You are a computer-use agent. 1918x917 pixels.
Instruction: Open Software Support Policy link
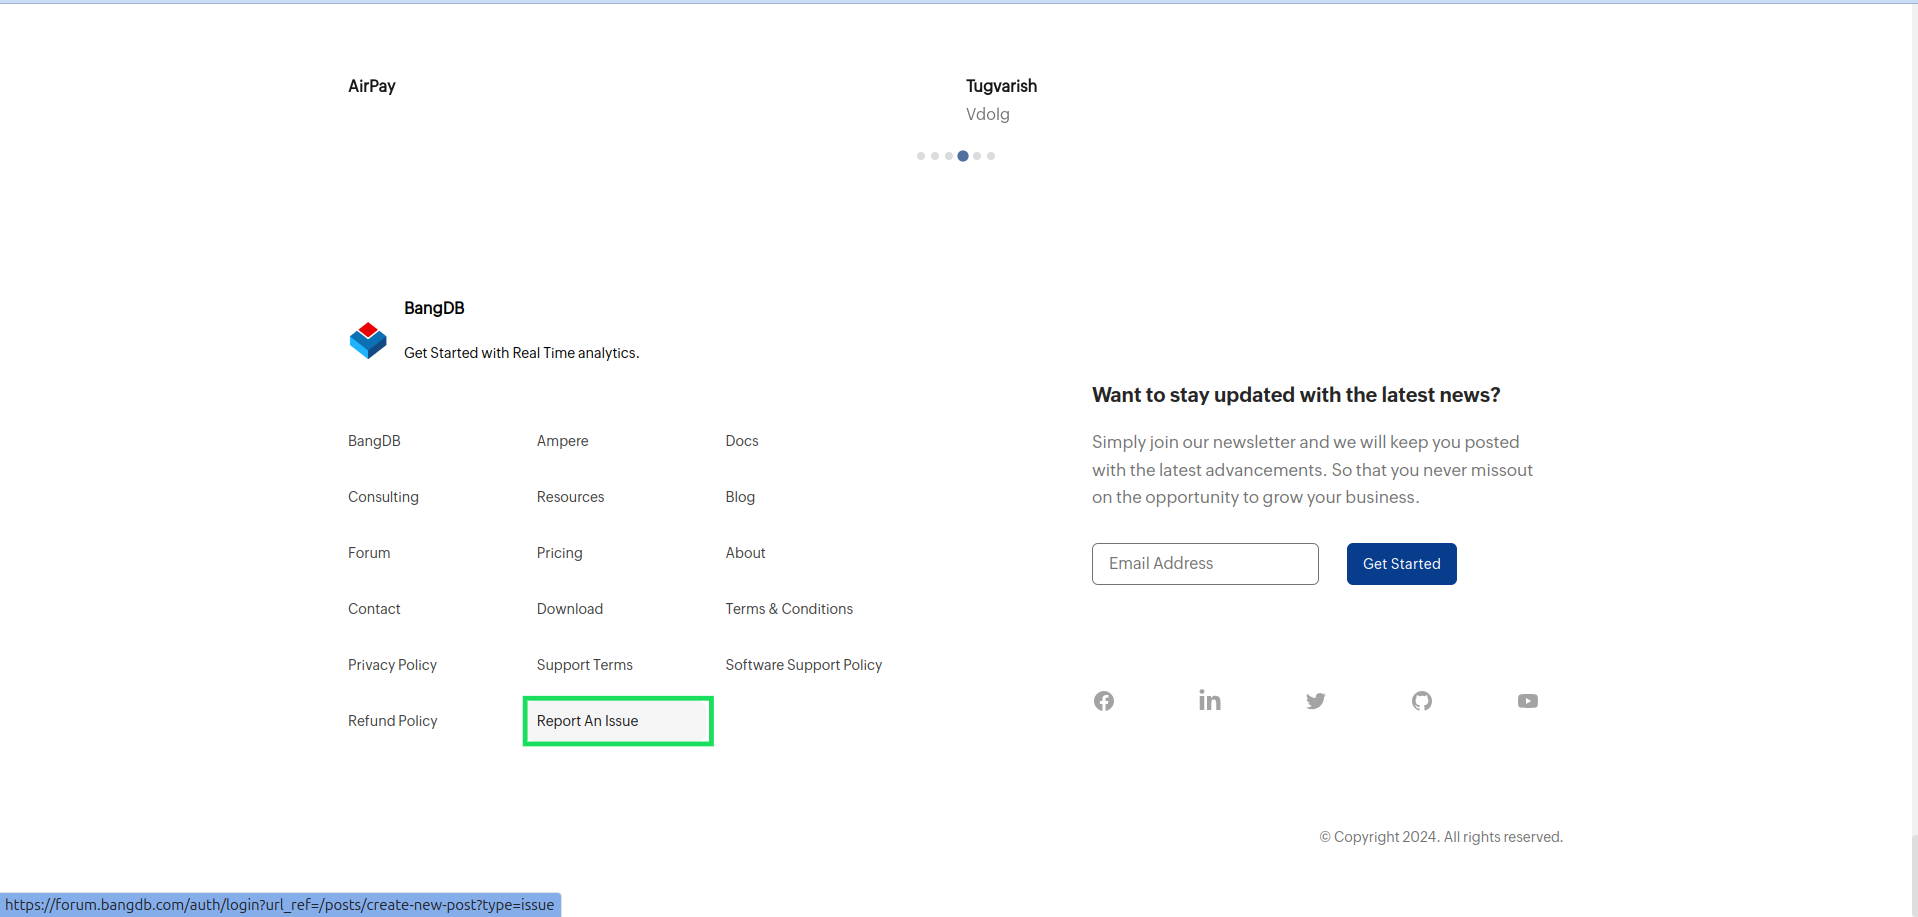pos(804,665)
